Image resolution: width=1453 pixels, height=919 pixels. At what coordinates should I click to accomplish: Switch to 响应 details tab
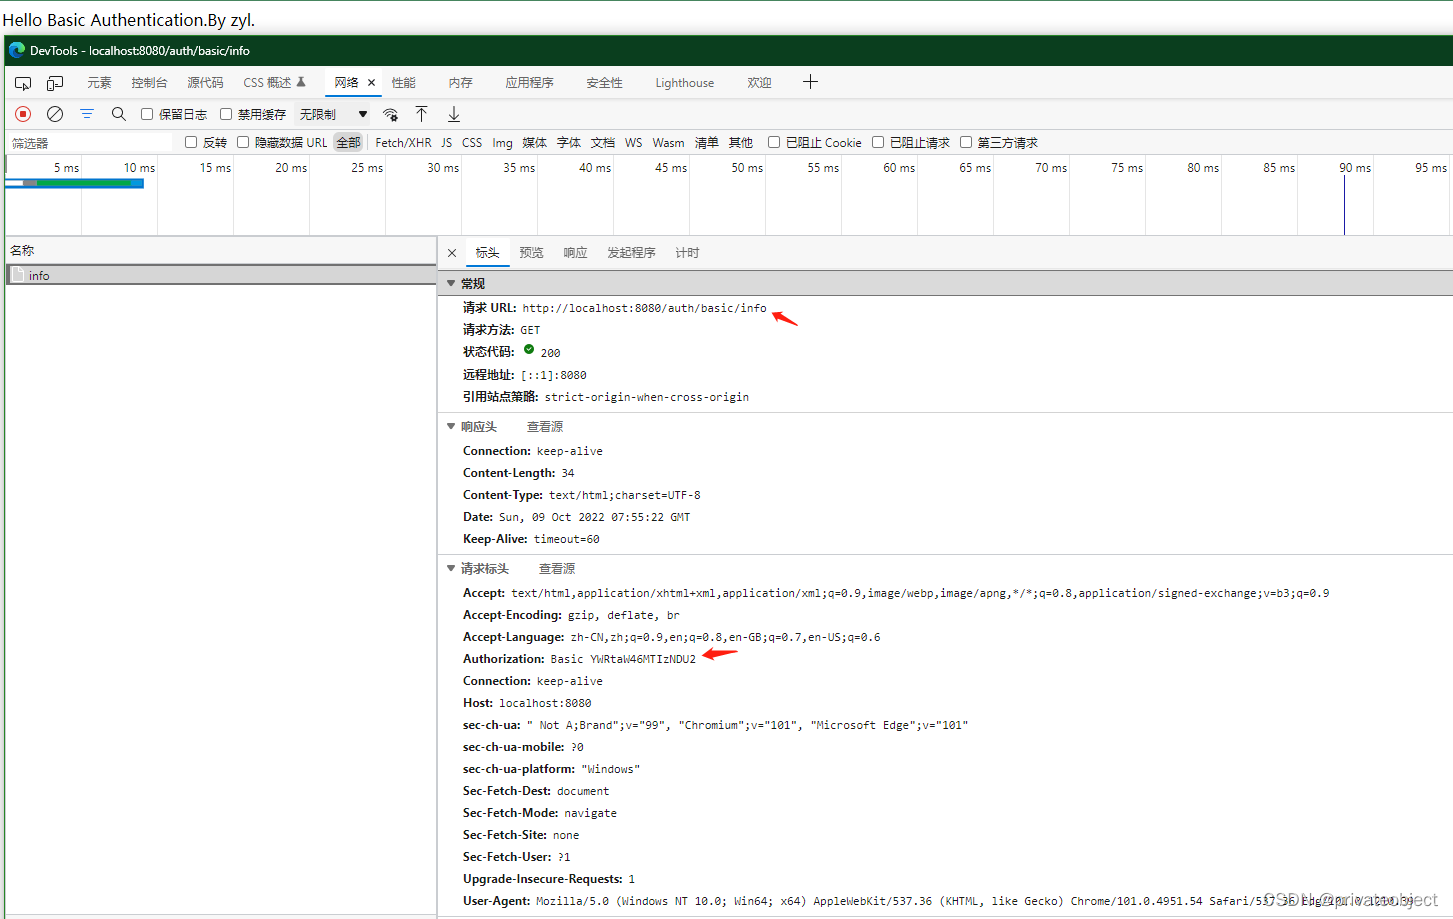[x=575, y=253]
